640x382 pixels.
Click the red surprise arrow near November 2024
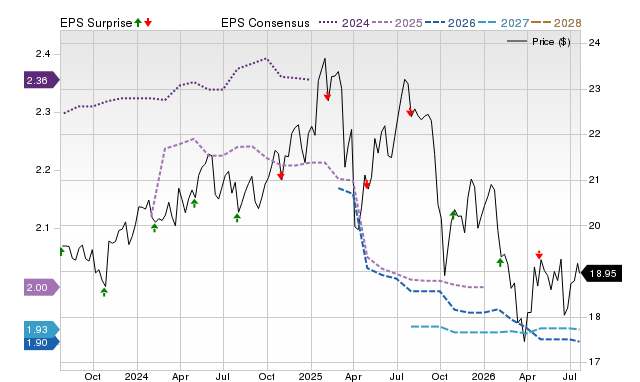pyautogui.click(x=280, y=175)
